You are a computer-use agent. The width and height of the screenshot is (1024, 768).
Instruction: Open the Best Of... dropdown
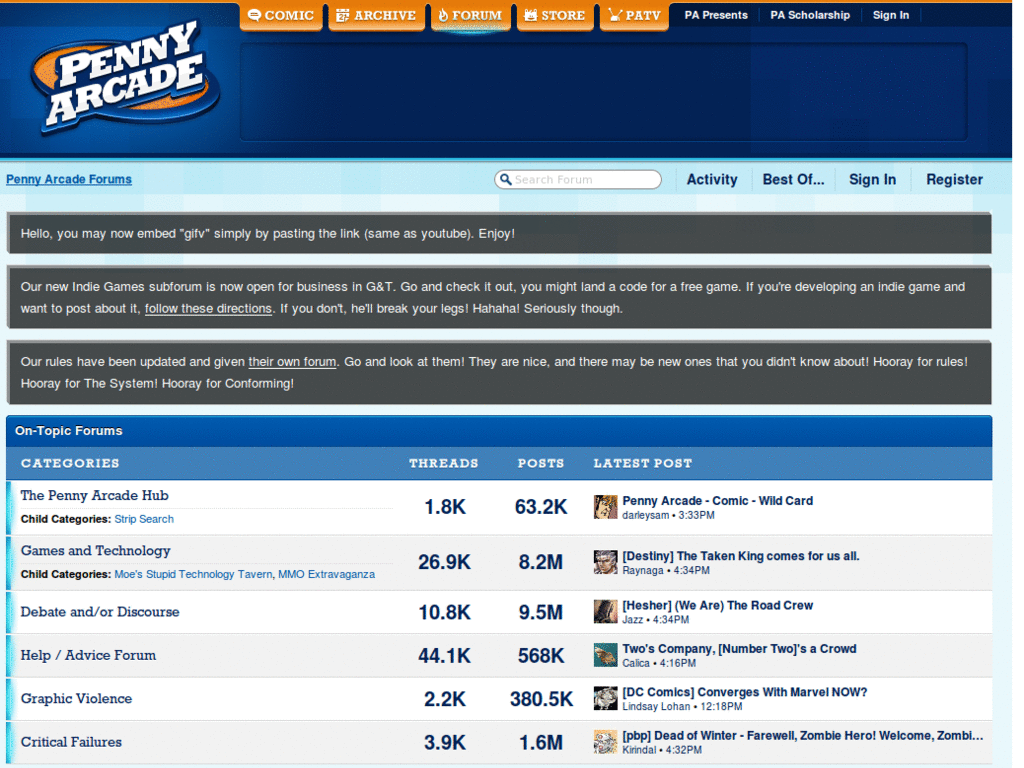pyautogui.click(x=793, y=179)
